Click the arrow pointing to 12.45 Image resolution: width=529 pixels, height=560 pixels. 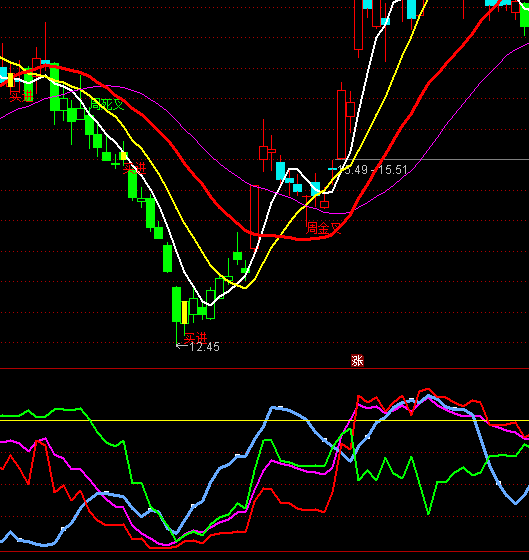(182, 346)
